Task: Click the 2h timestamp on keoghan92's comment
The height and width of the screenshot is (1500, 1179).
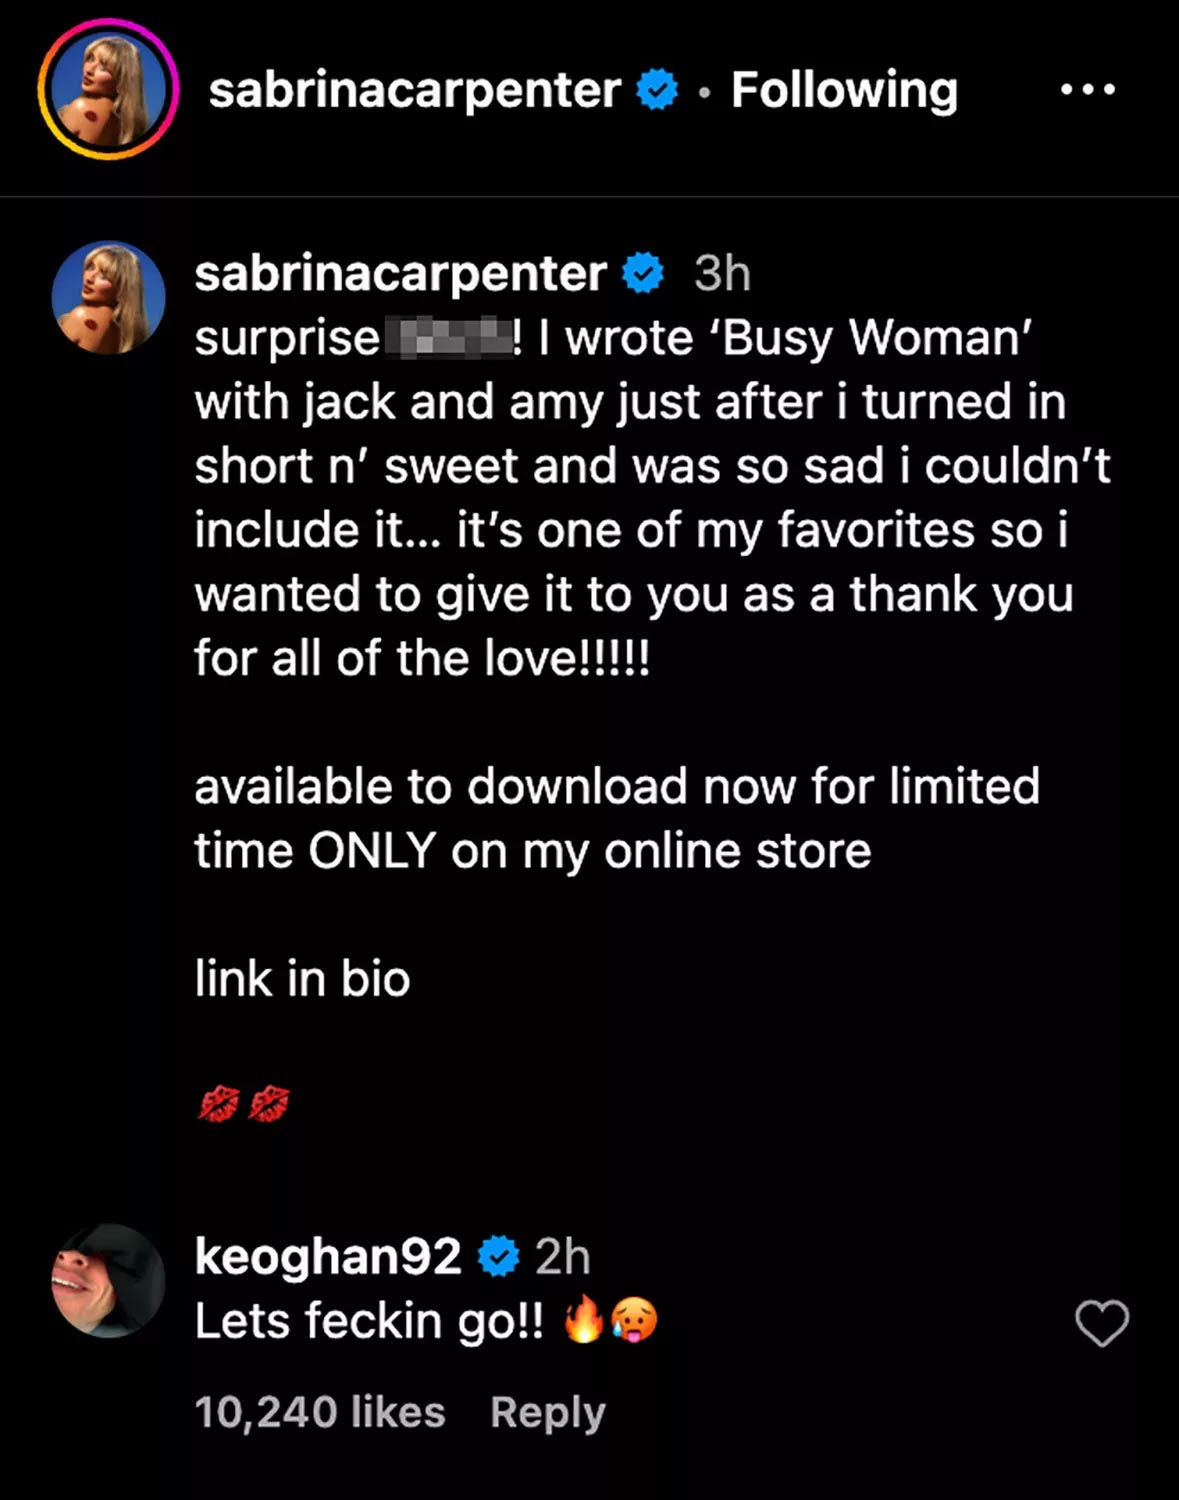Action: click(562, 1257)
